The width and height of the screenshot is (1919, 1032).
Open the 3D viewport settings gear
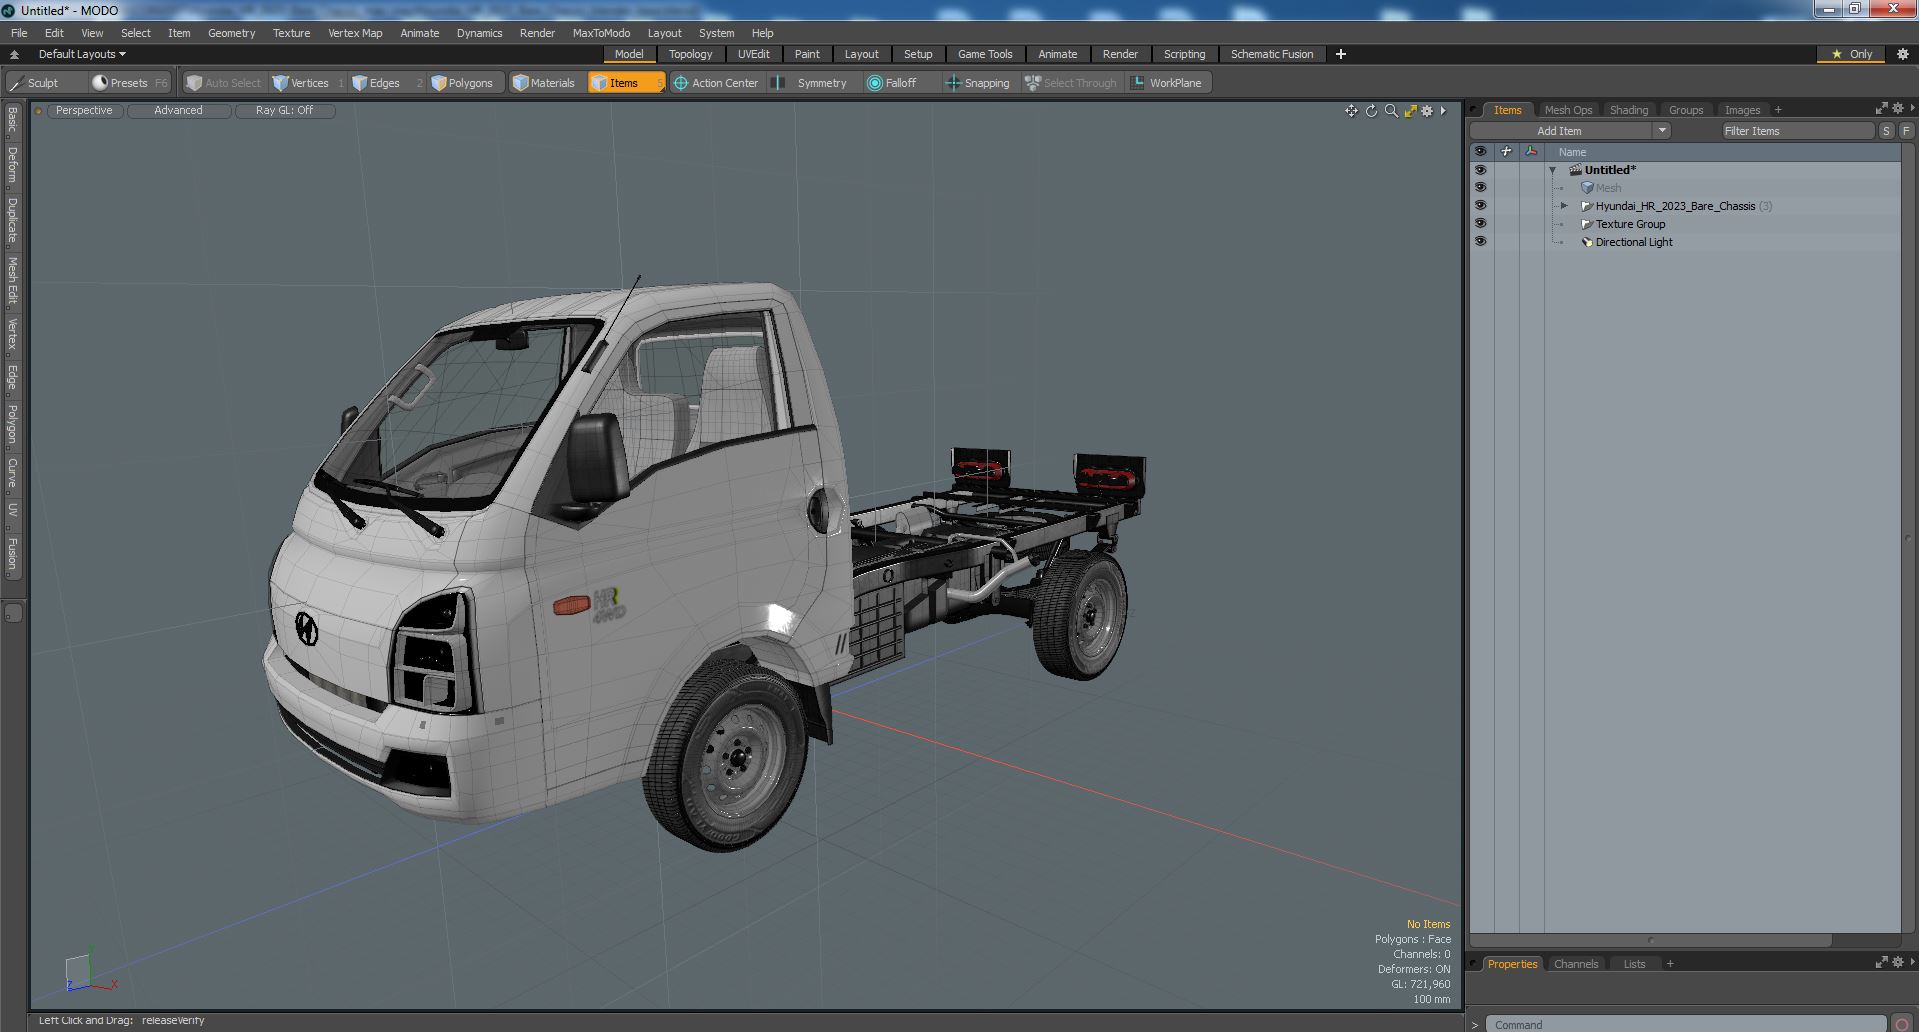1427,111
